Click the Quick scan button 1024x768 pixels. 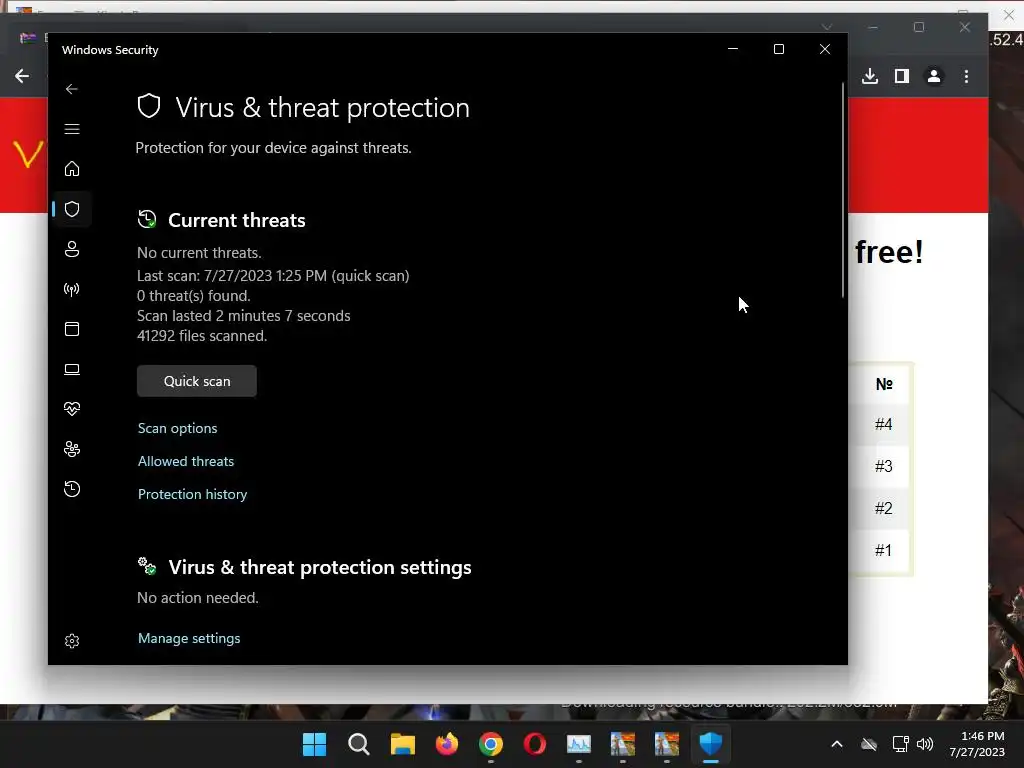[x=197, y=381]
